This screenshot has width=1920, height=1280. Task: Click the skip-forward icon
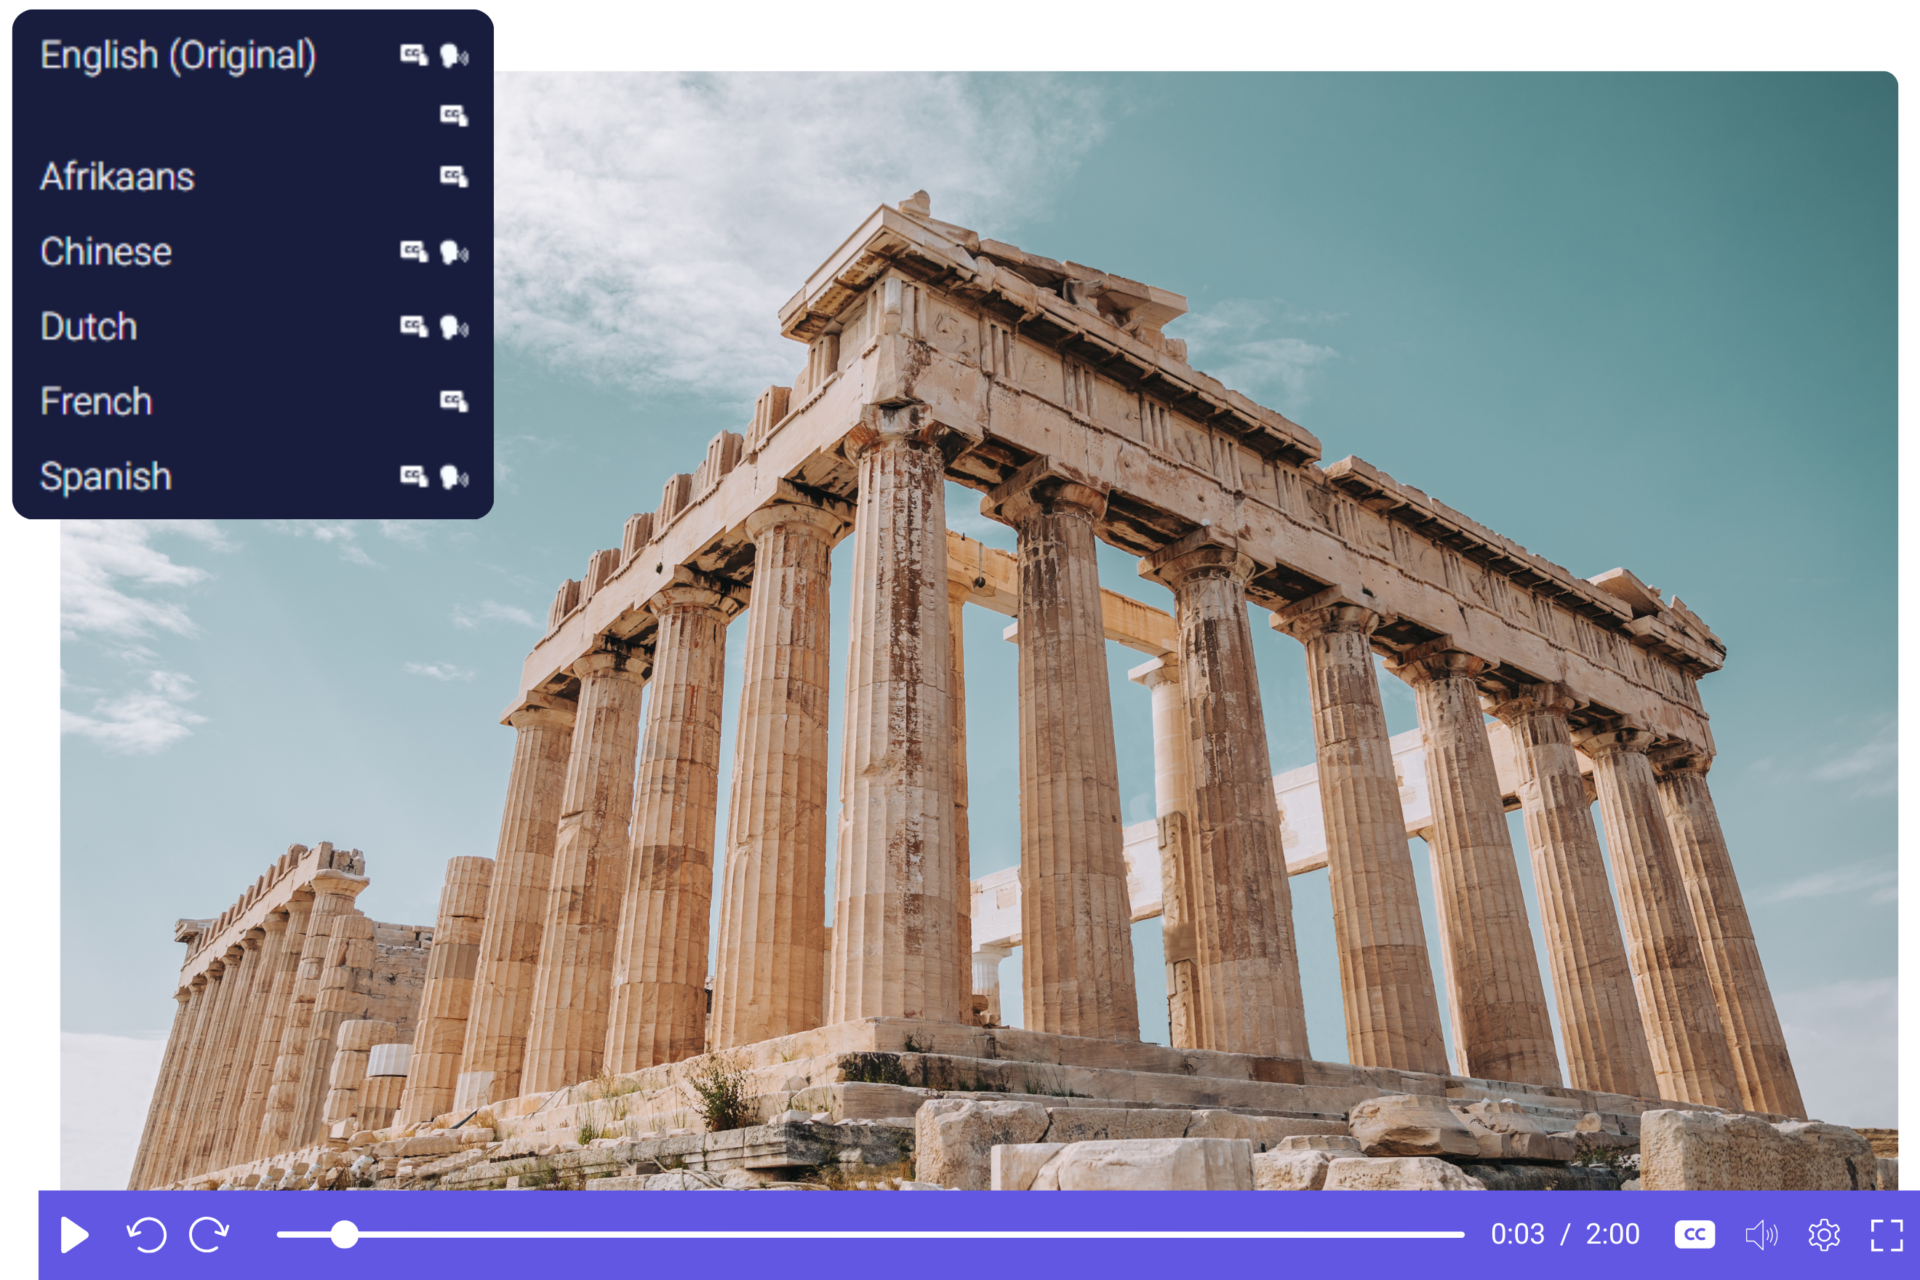coord(209,1235)
